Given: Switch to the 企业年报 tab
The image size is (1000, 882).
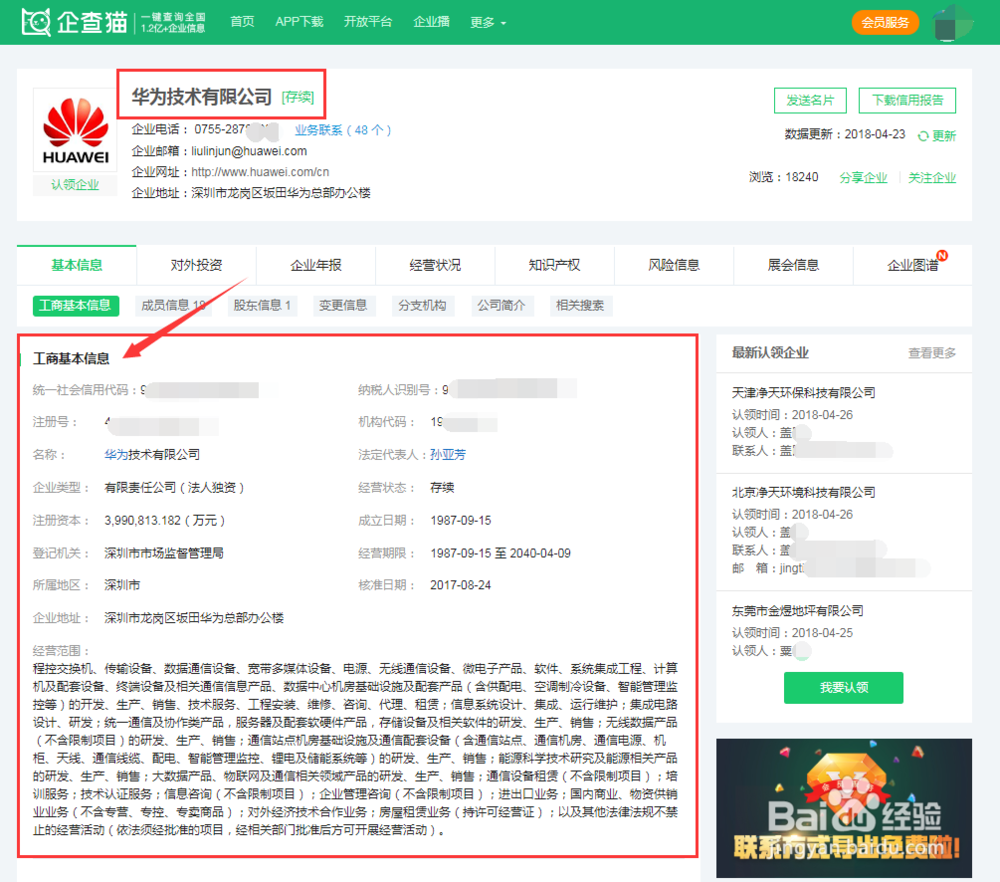Looking at the screenshot, I should pyautogui.click(x=316, y=265).
